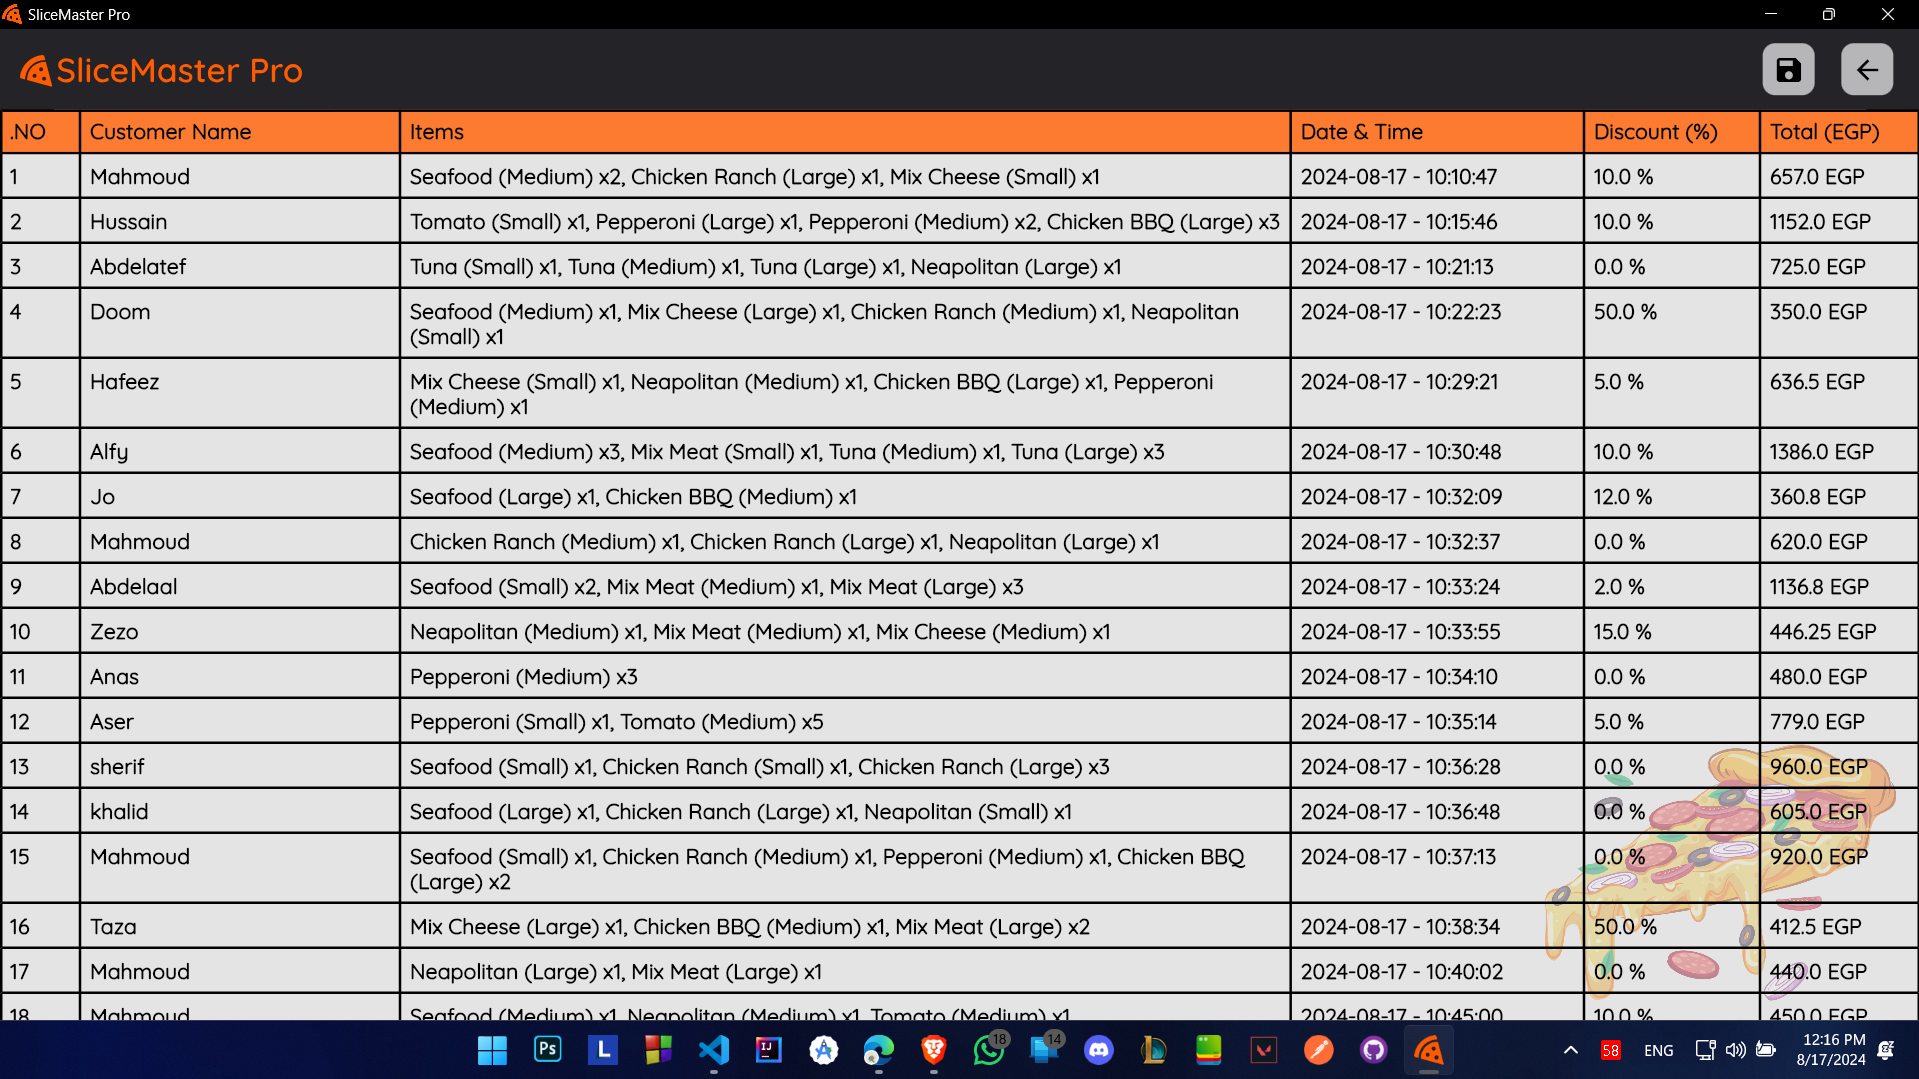This screenshot has height=1079, width=1919.
Task: Go back using the arrow button
Action: click(x=1867, y=70)
